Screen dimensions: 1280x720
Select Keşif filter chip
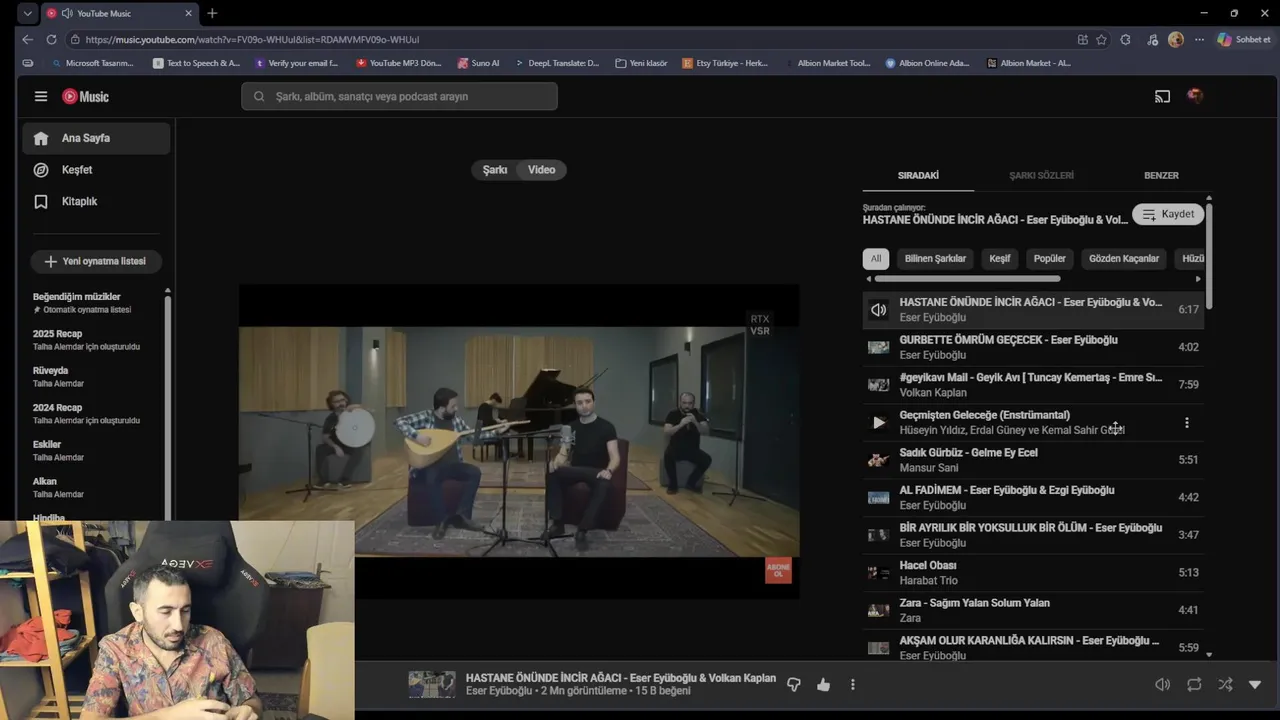click(1000, 258)
